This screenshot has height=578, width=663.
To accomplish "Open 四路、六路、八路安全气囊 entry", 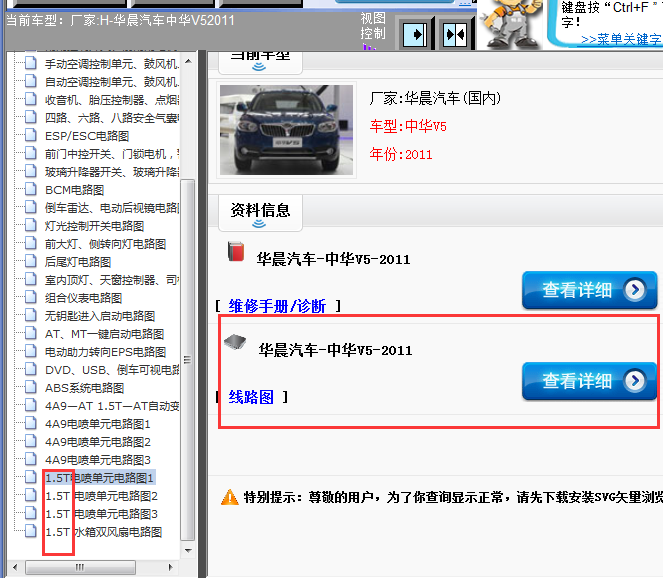I will click(x=112, y=118).
